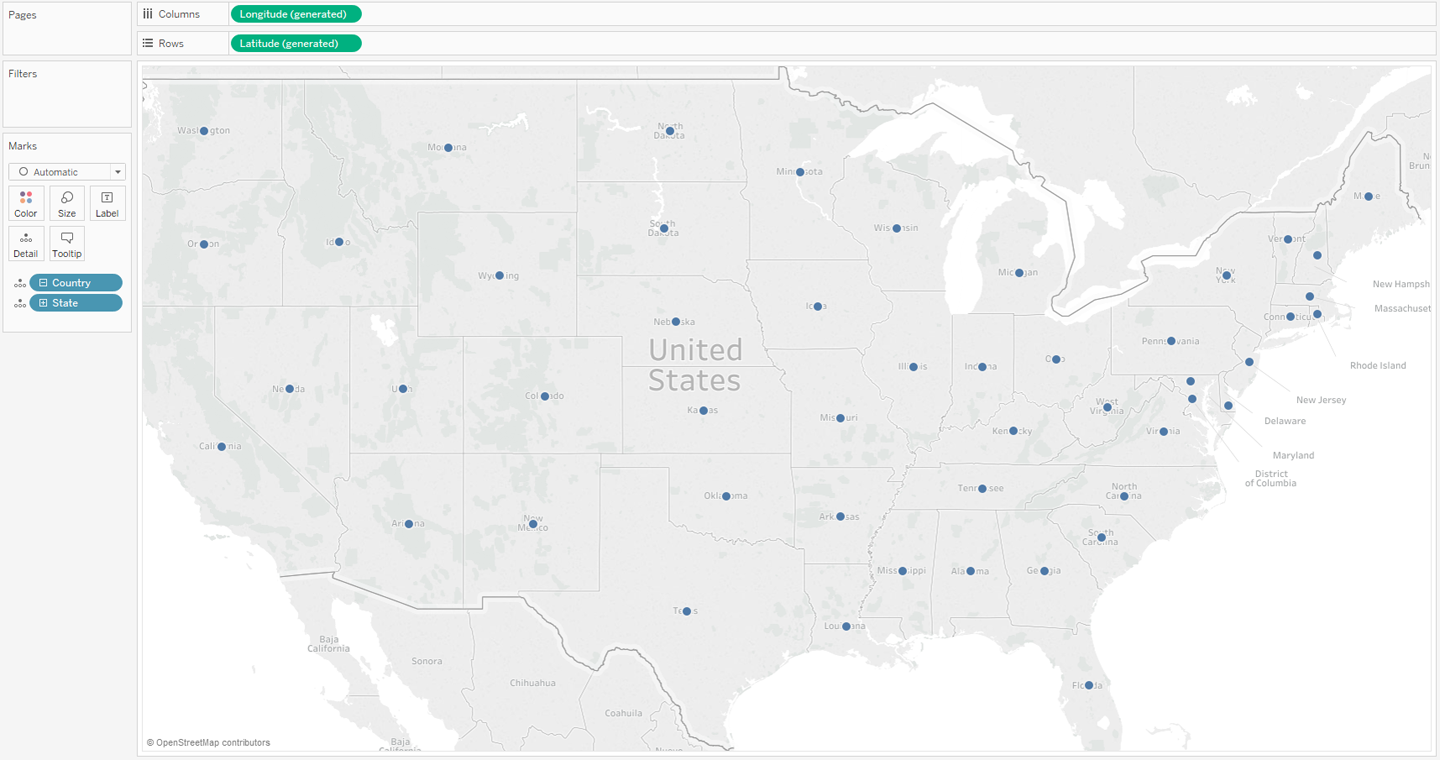1440x760 pixels.
Task: Click the California map point
Action: point(222,446)
